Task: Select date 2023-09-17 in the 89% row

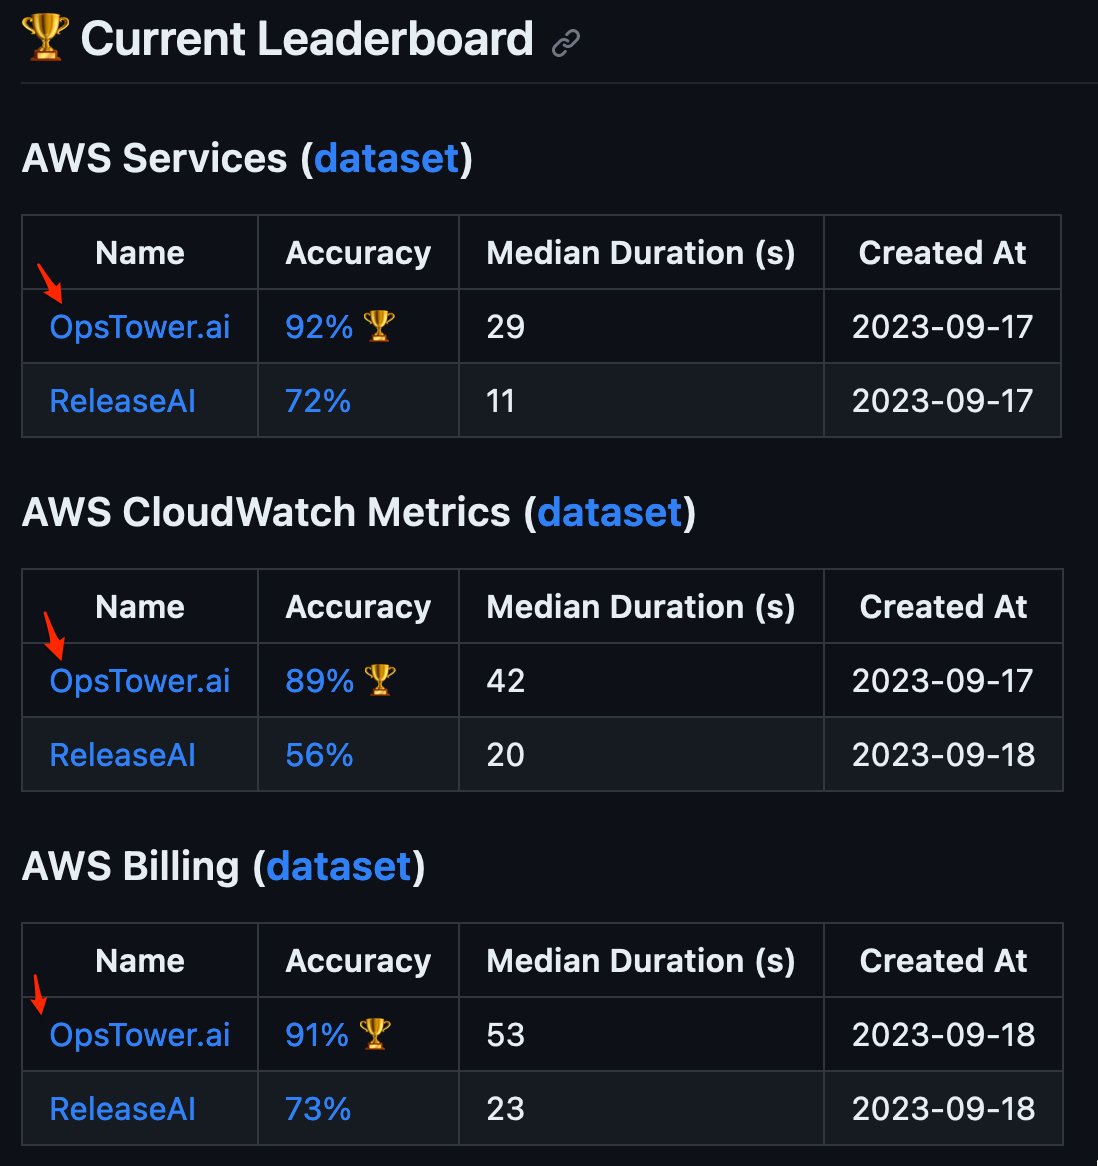Action: click(x=943, y=681)
